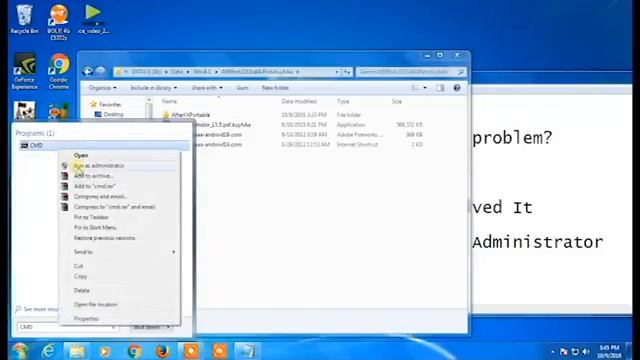640x360 pixels.
Task: Click the taskbar clock showing time and date
Action: point(609,351)
